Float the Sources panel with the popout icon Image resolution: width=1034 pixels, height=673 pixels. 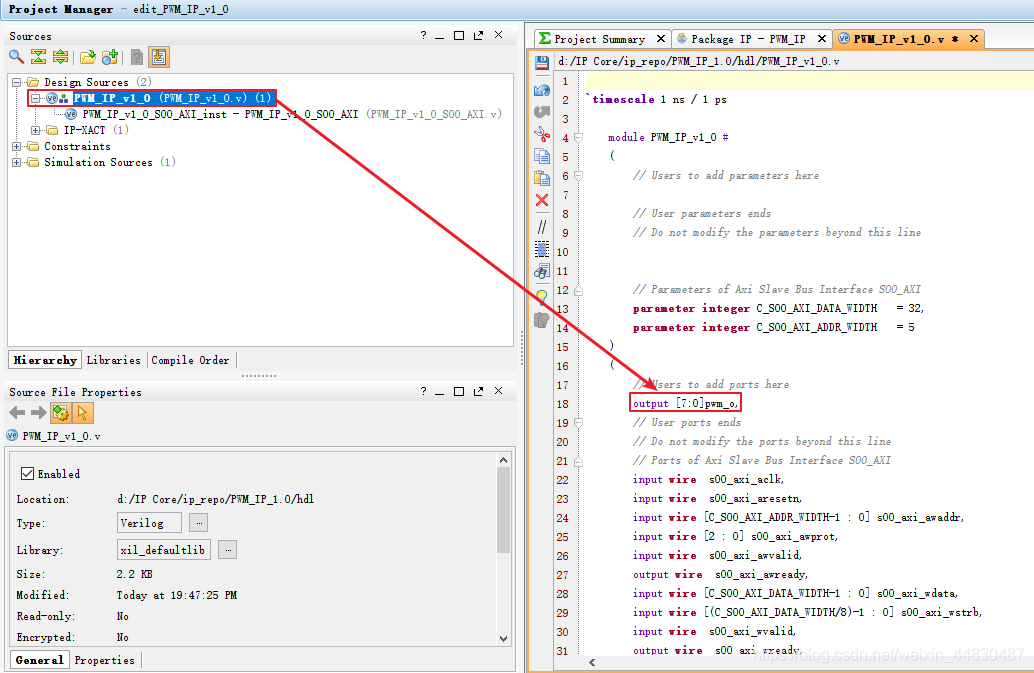pyautogui.click(x=479, y=36)
